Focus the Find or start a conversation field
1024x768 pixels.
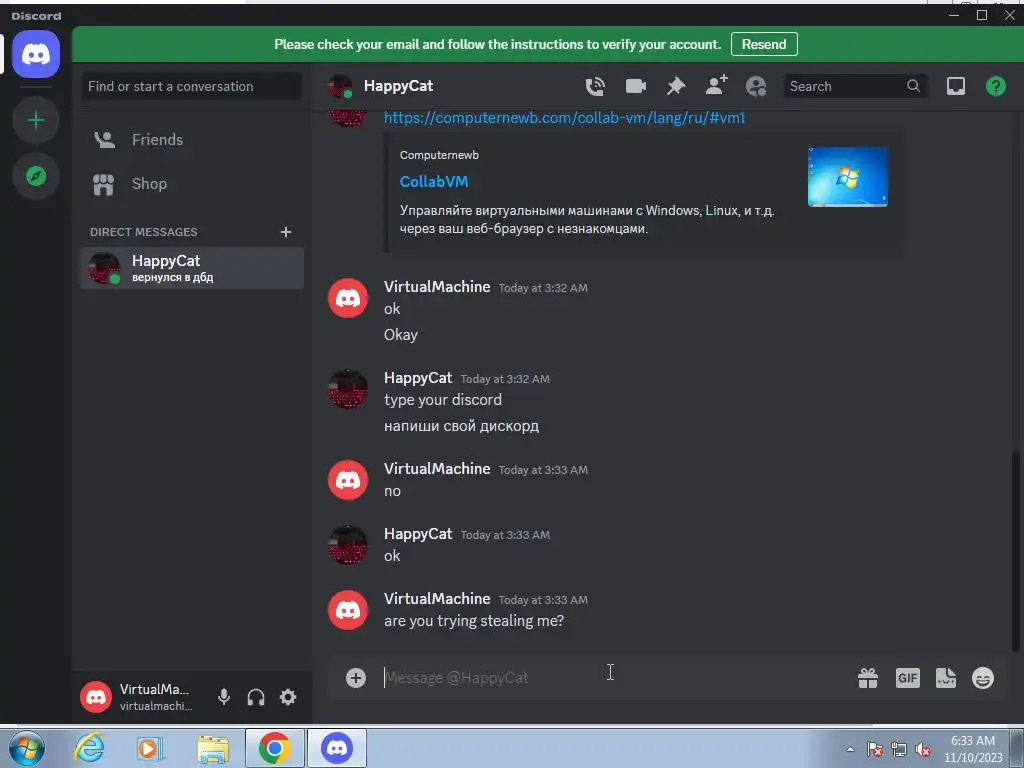click(192, 86)
